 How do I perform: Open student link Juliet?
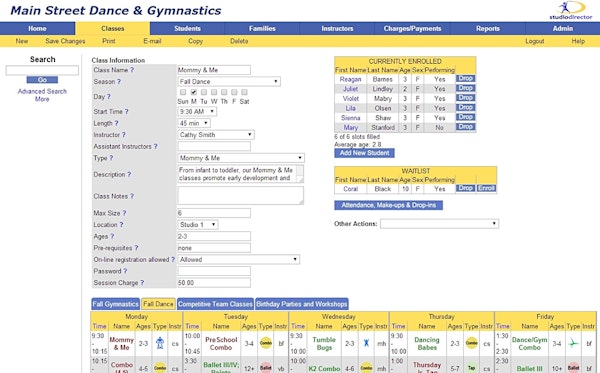point(350,89)
